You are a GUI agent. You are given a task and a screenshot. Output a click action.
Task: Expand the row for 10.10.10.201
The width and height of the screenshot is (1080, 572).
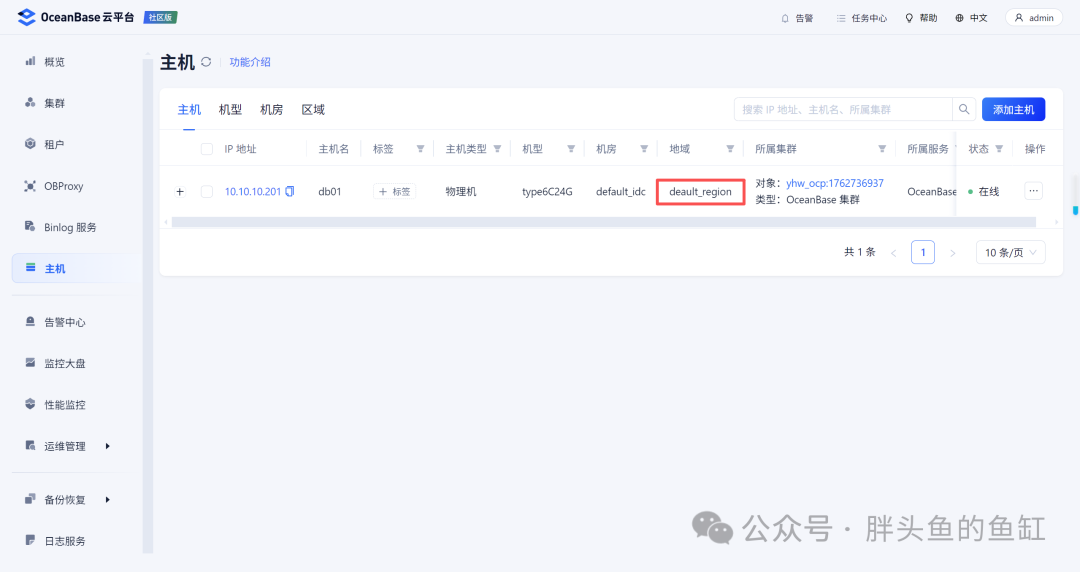pyautogui.click(x=180, y=192)
